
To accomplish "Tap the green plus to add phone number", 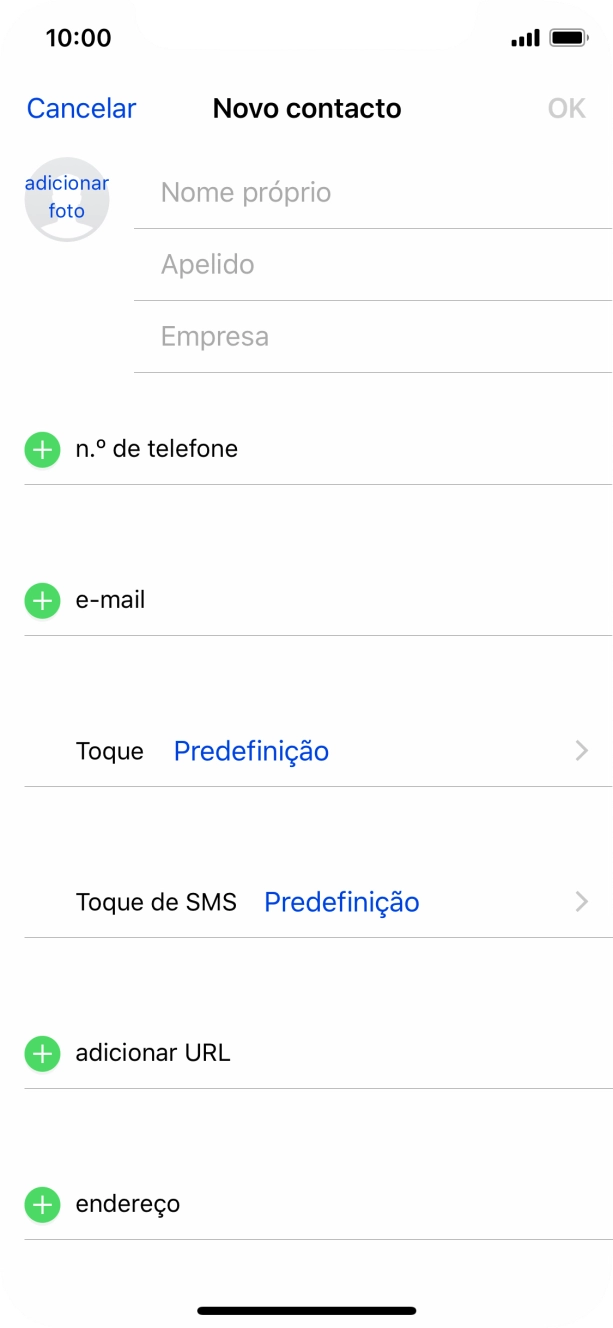I will pos(41,448).
